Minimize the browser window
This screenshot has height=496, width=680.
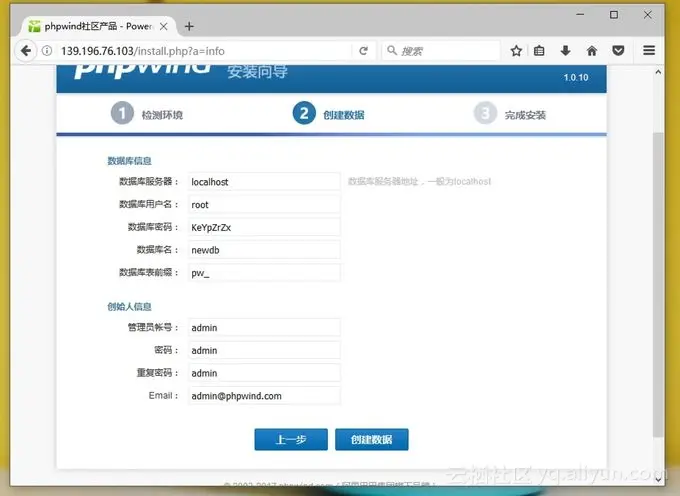(580, 14)
